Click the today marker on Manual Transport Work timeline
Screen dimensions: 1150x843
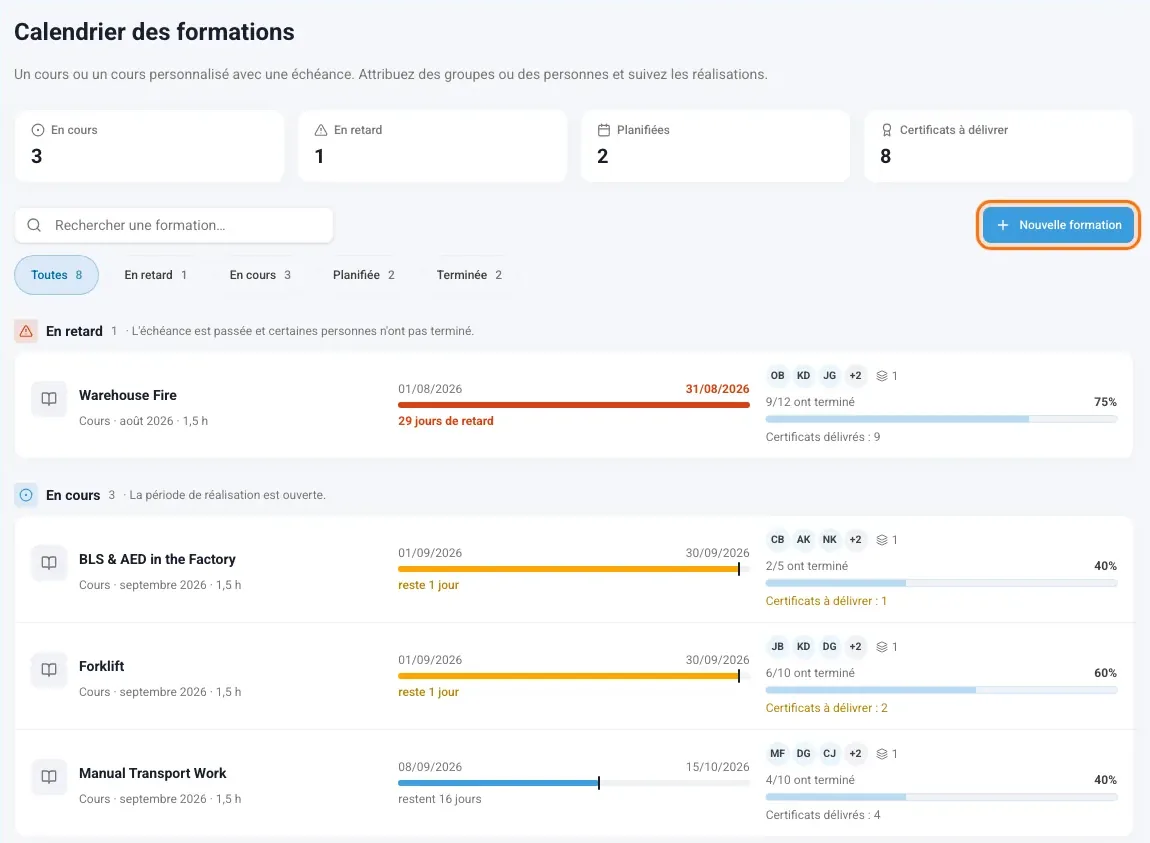tap(599, 783)
